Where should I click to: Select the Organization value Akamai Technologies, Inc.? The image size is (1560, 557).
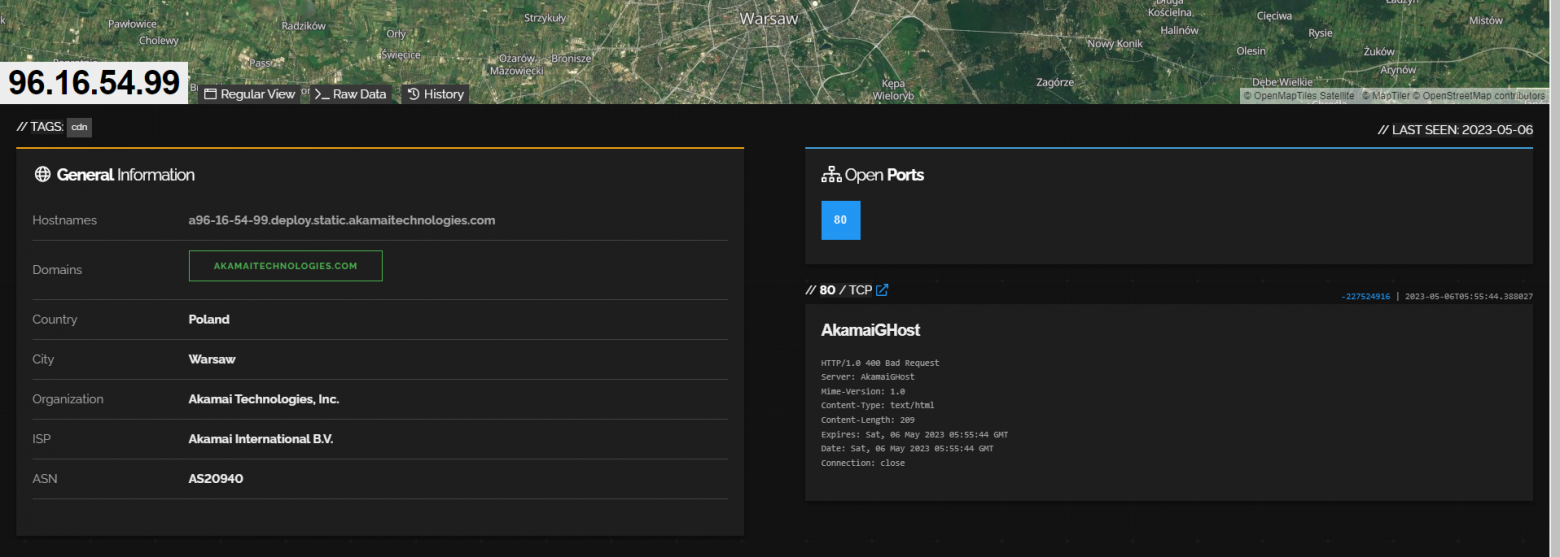click(264, 399)
